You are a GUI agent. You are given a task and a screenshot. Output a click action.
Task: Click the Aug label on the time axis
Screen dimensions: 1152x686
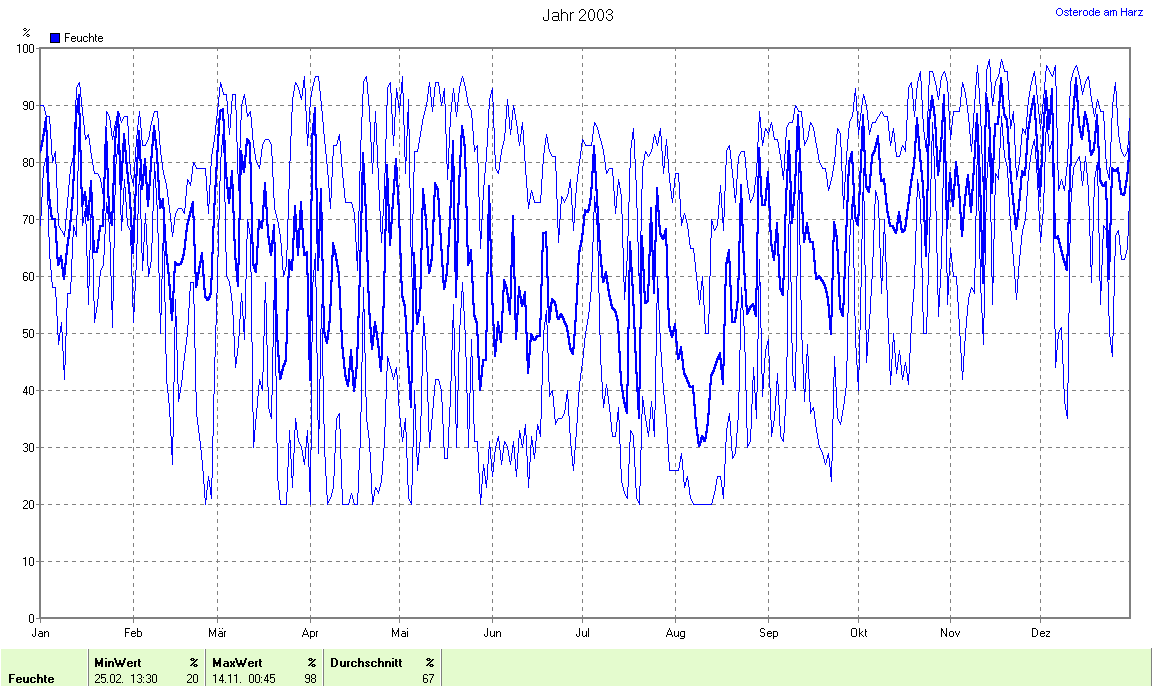tap(675, 633)
